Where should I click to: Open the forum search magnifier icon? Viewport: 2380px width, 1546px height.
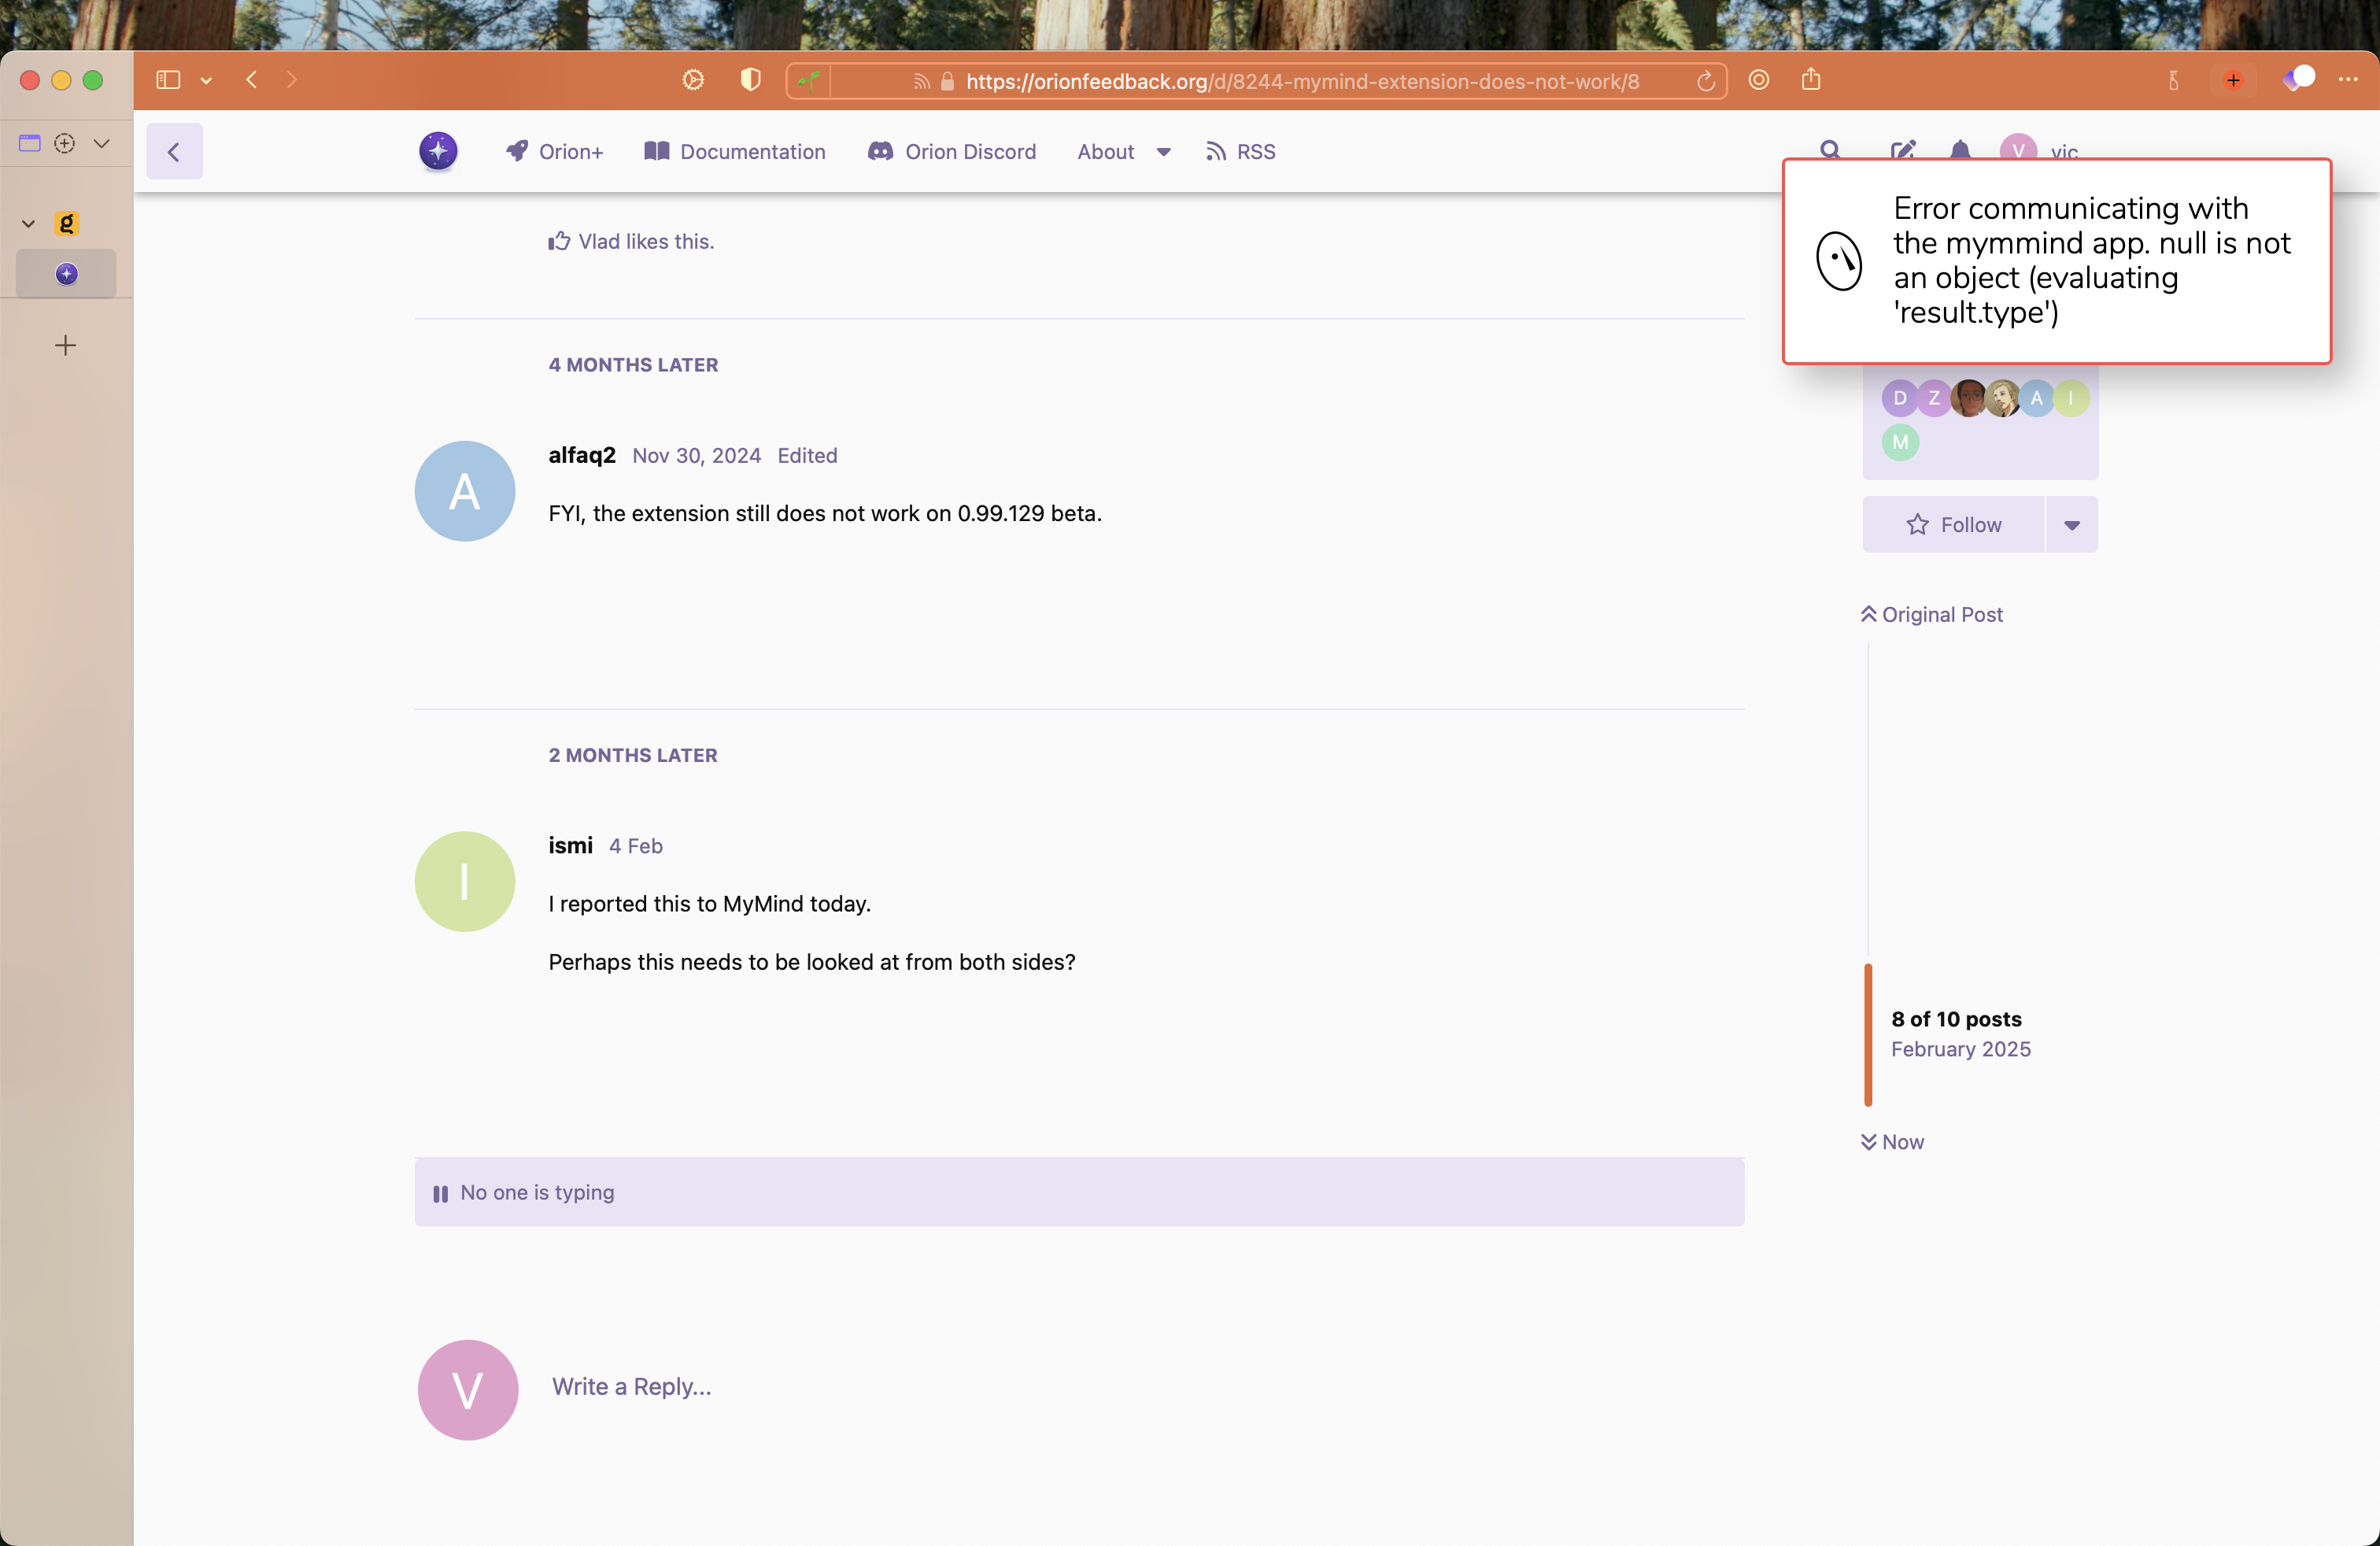(1830, 150)
